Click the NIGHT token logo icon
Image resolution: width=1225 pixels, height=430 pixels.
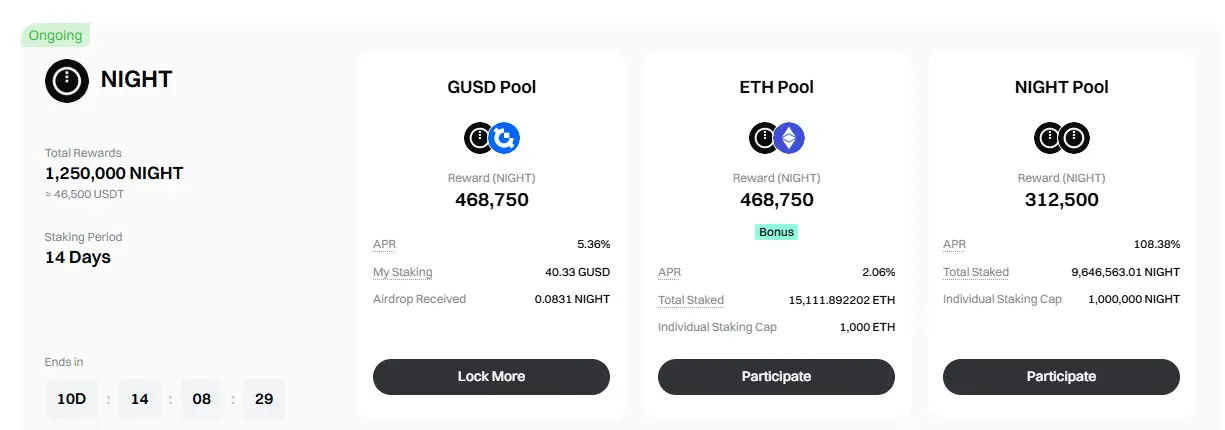click(67, 81)
